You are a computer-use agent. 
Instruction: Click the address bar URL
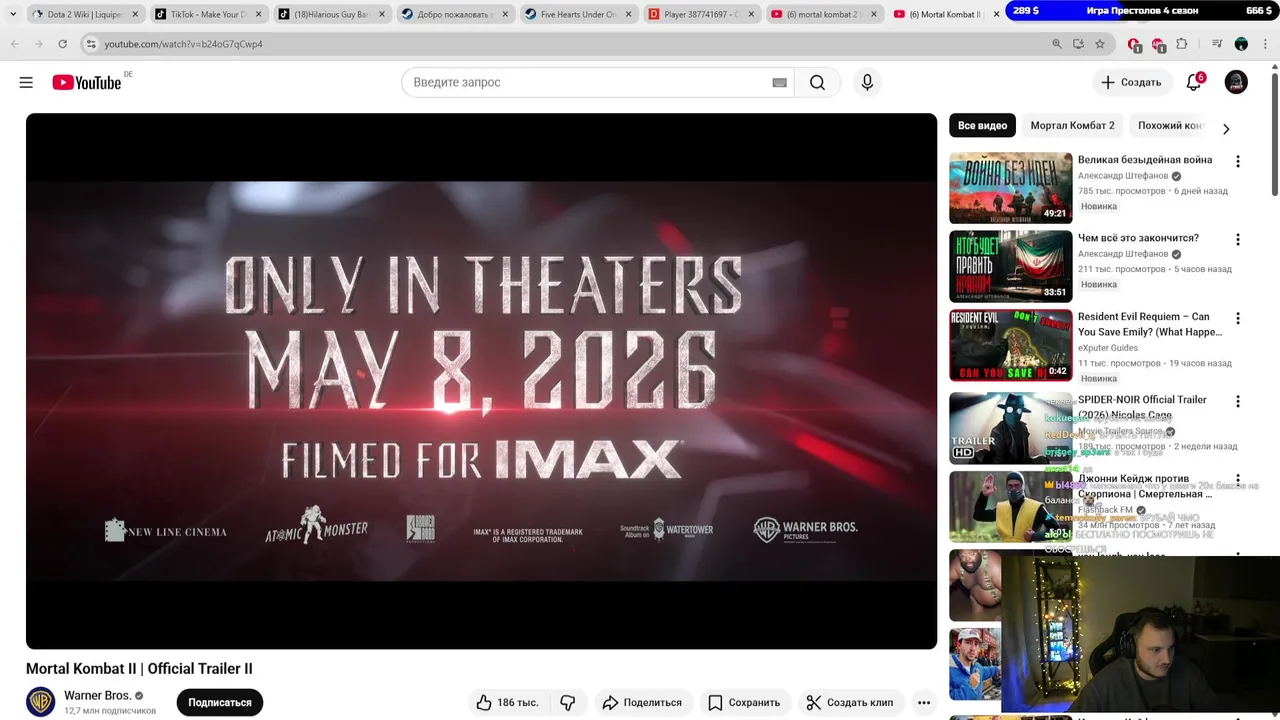(x=184, y=44)
